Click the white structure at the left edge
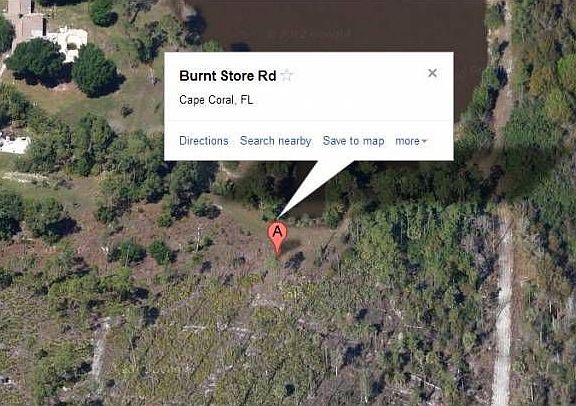 (x=14, y=144)
